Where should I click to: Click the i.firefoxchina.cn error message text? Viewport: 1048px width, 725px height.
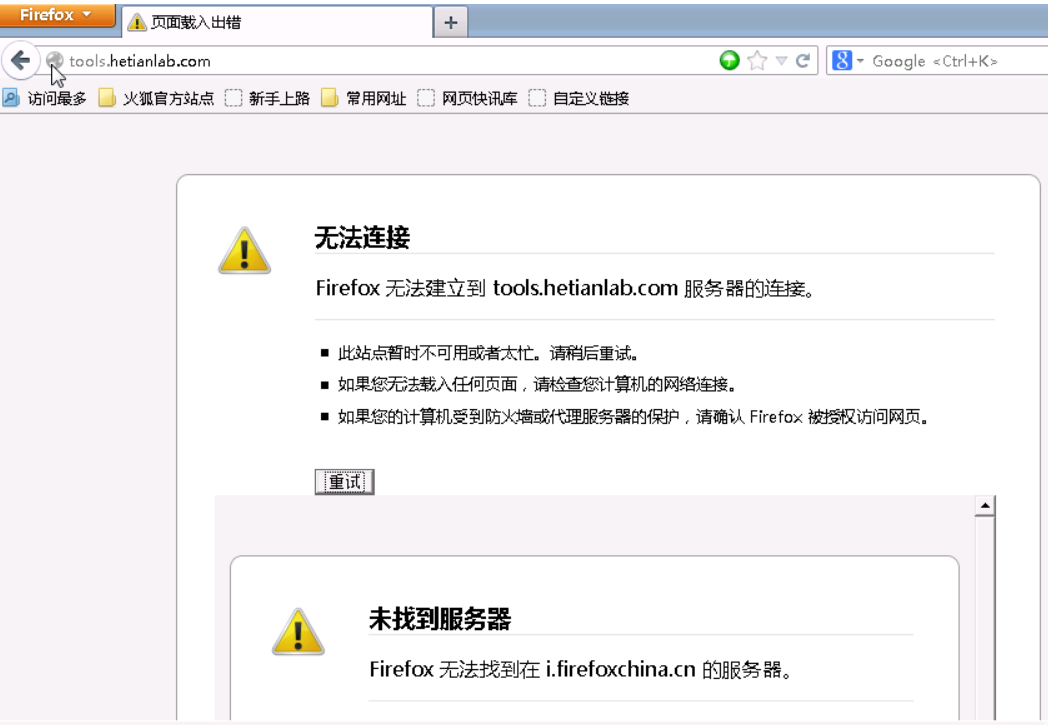pos(581,669)
